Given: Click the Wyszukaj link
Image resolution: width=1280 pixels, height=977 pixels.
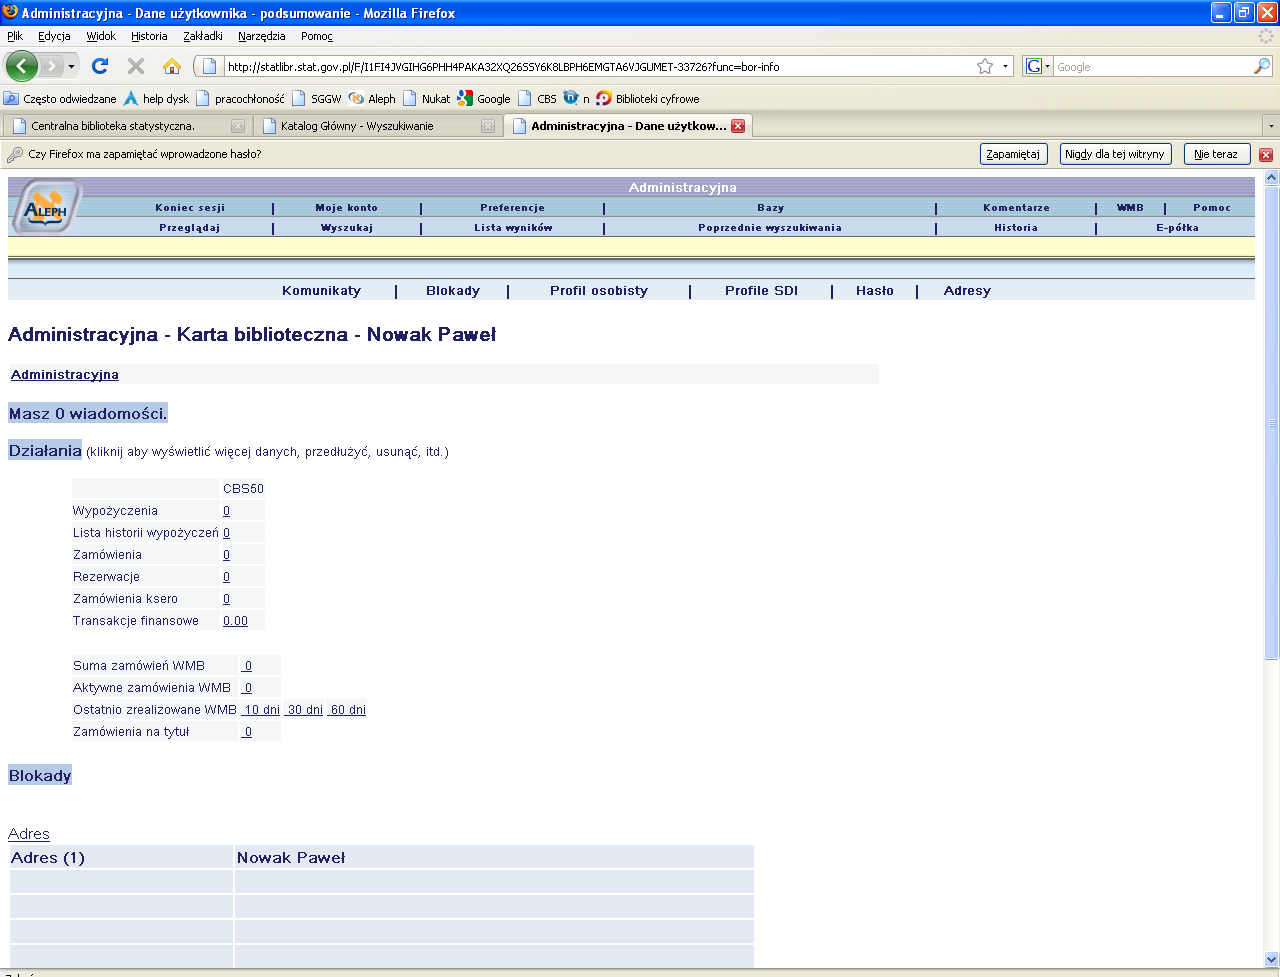Looking at the screenshot, I should coord(347,228).
